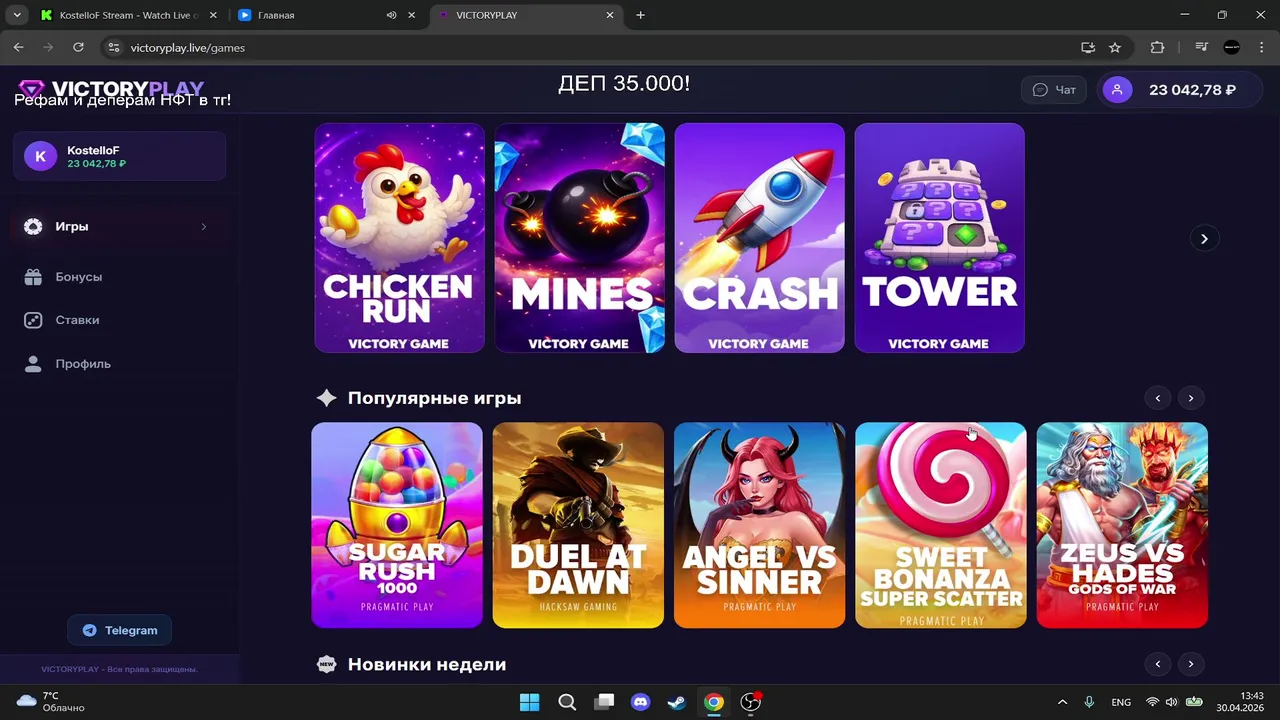Open browser extensions puzzle icon

1158,47
